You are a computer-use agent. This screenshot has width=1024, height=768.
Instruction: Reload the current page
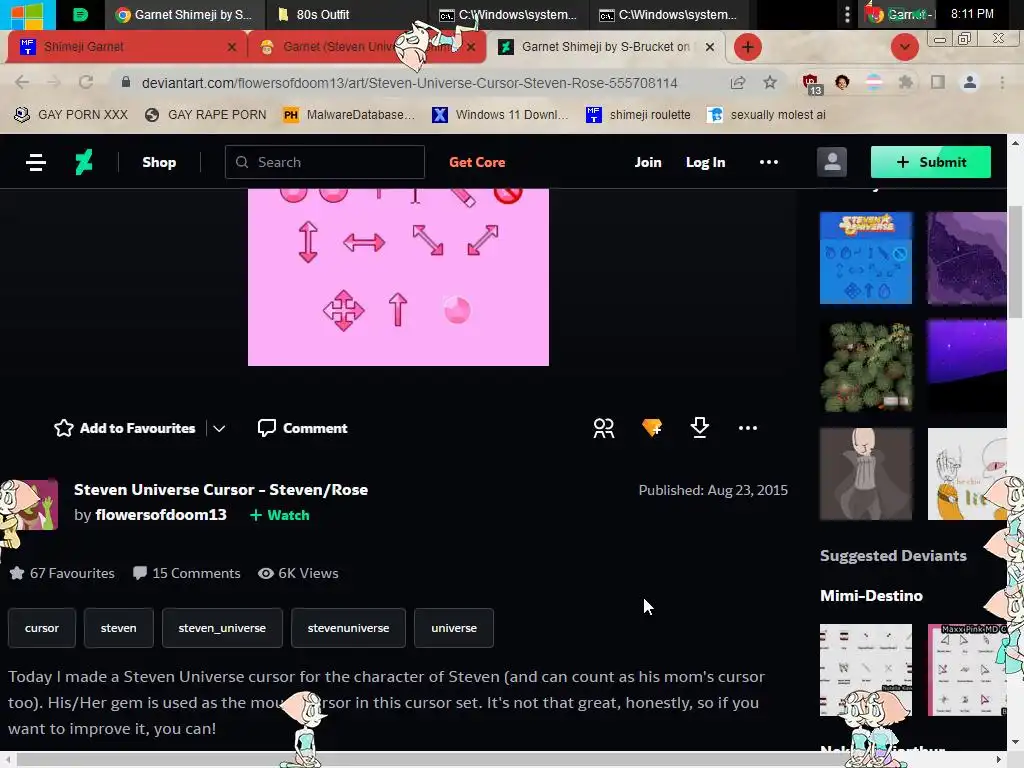point(86,82)
